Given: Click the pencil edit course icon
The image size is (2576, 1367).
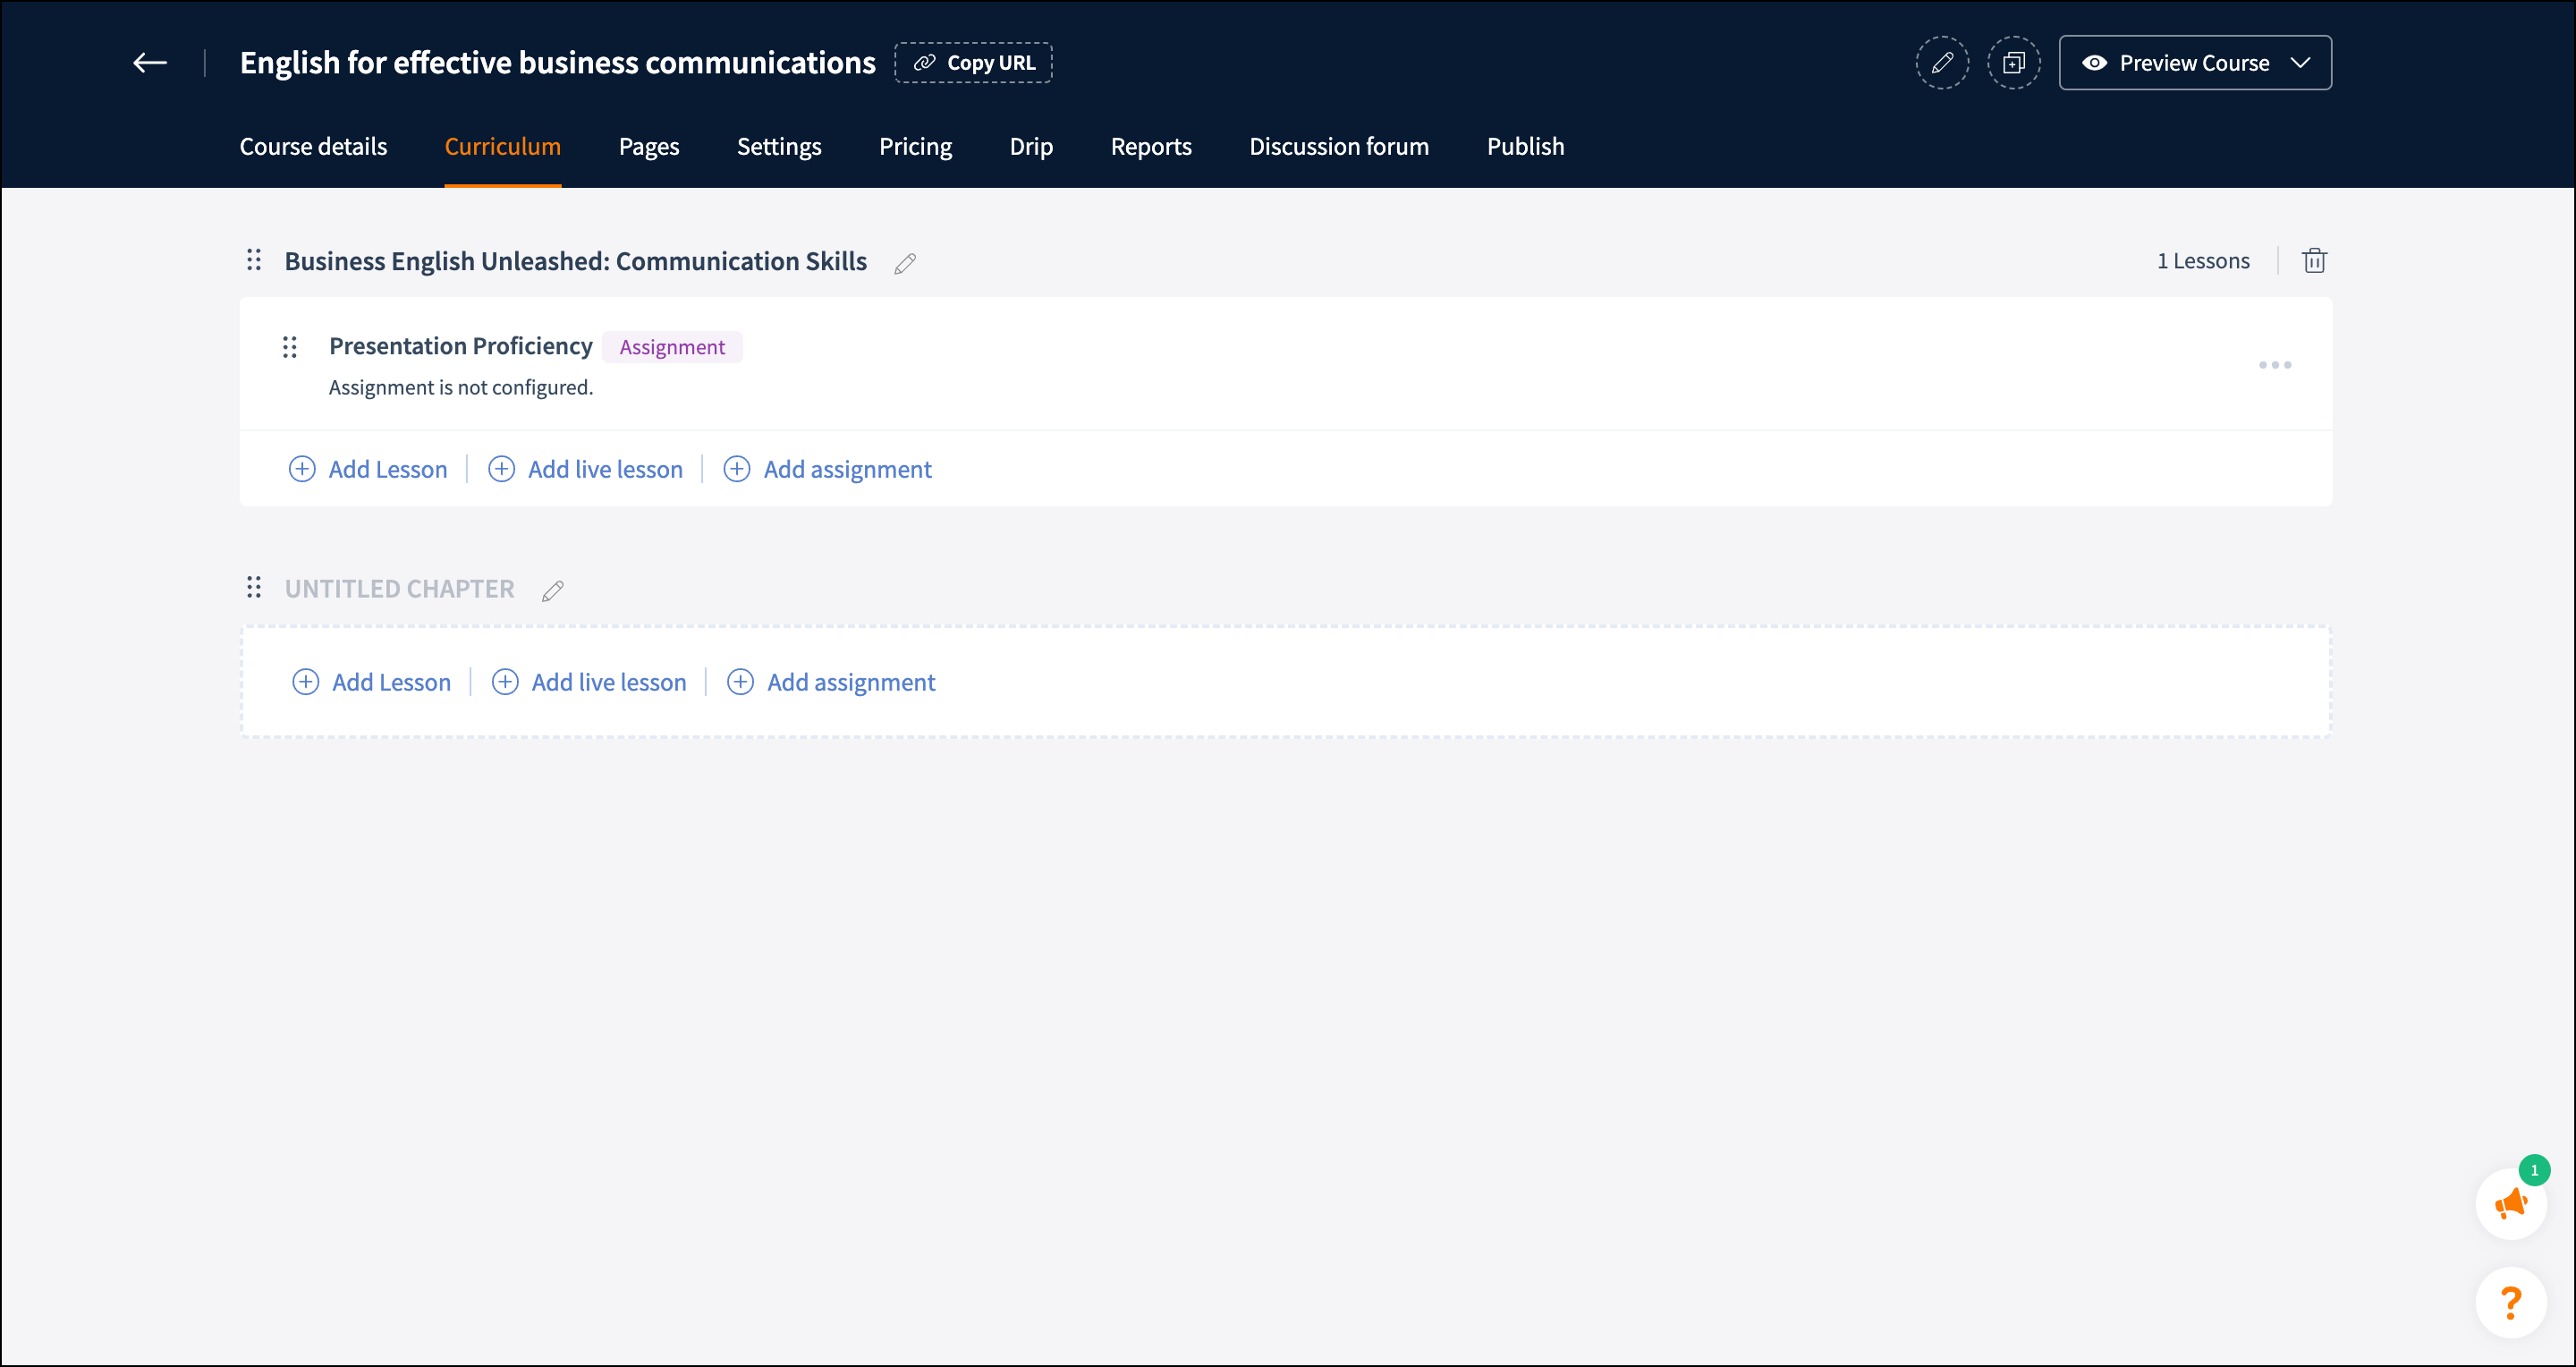Looking at the screenshot, I should [x=1941, y=63].
